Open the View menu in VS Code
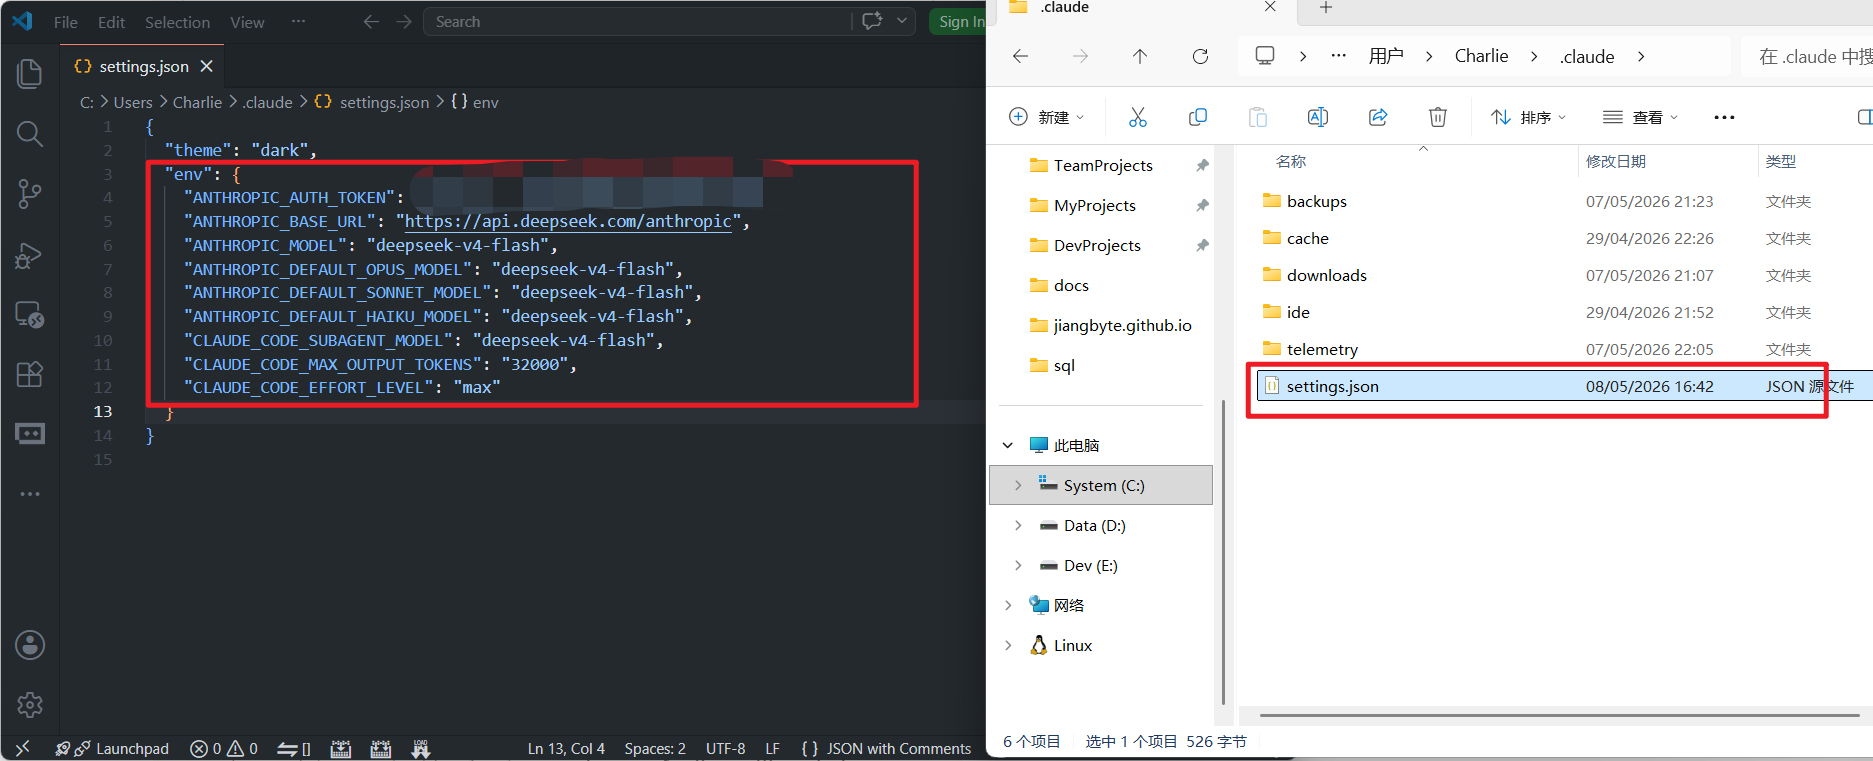Screen dimensions: 1873x761 [247, 22]
